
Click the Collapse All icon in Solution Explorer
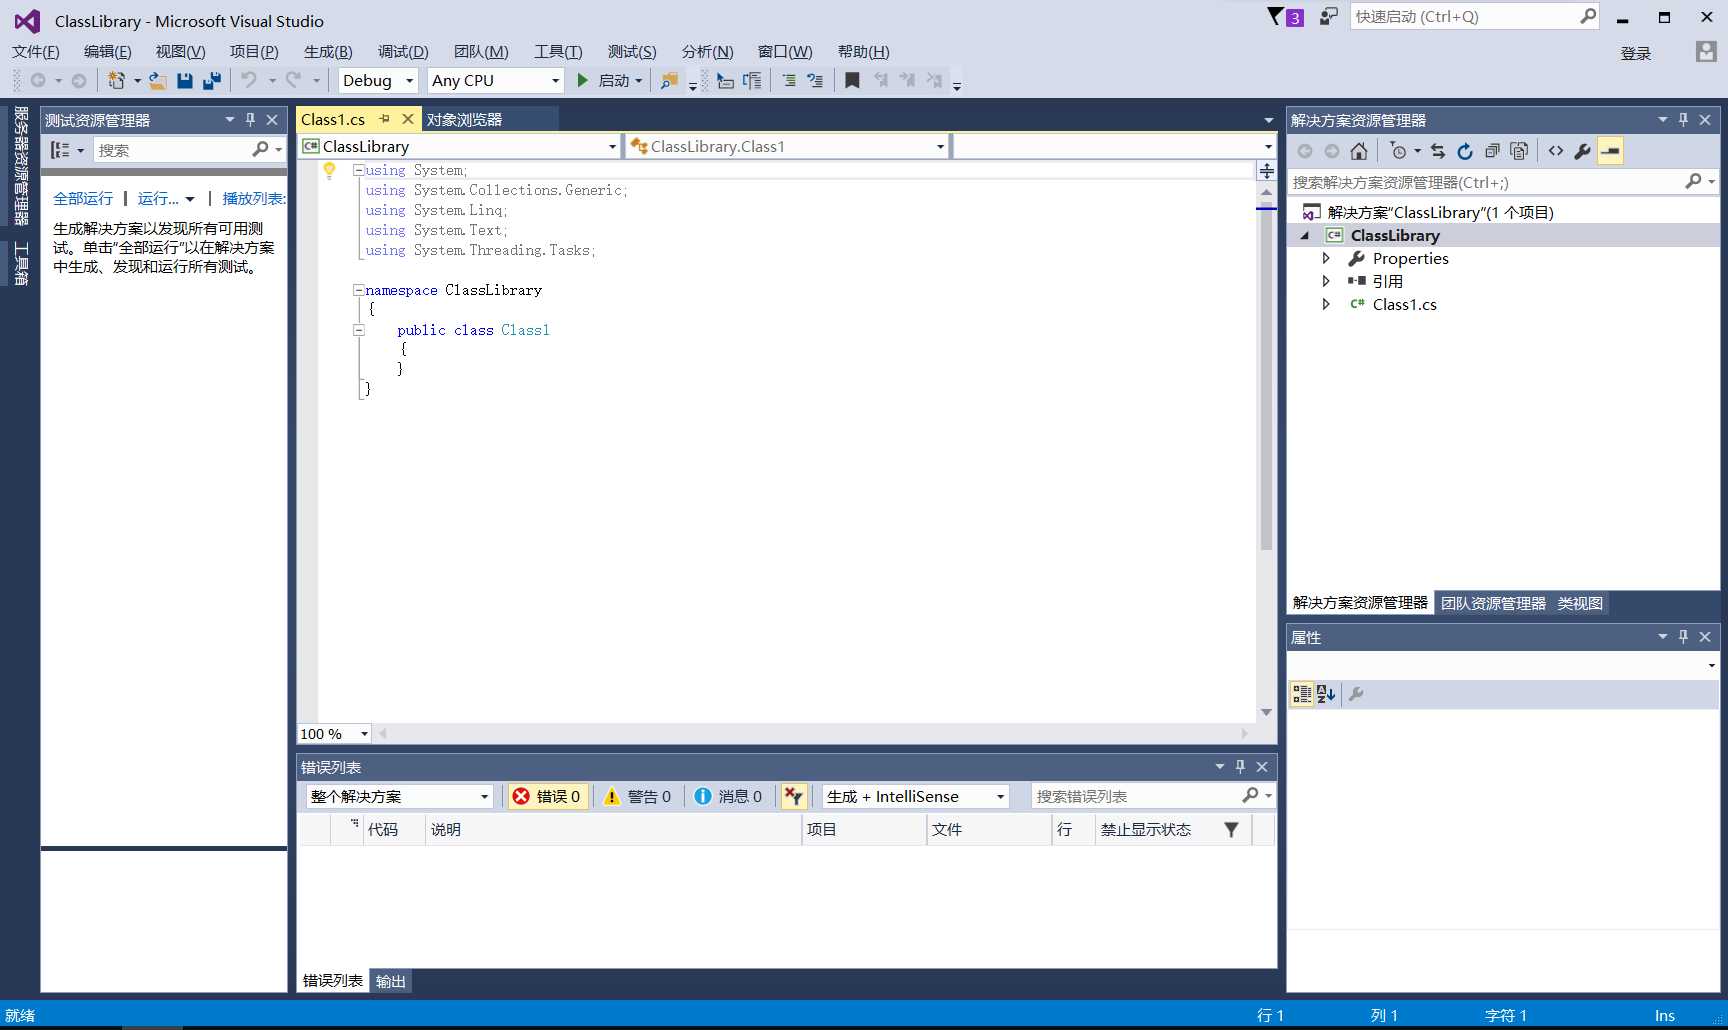click(x=1492, y=151)
